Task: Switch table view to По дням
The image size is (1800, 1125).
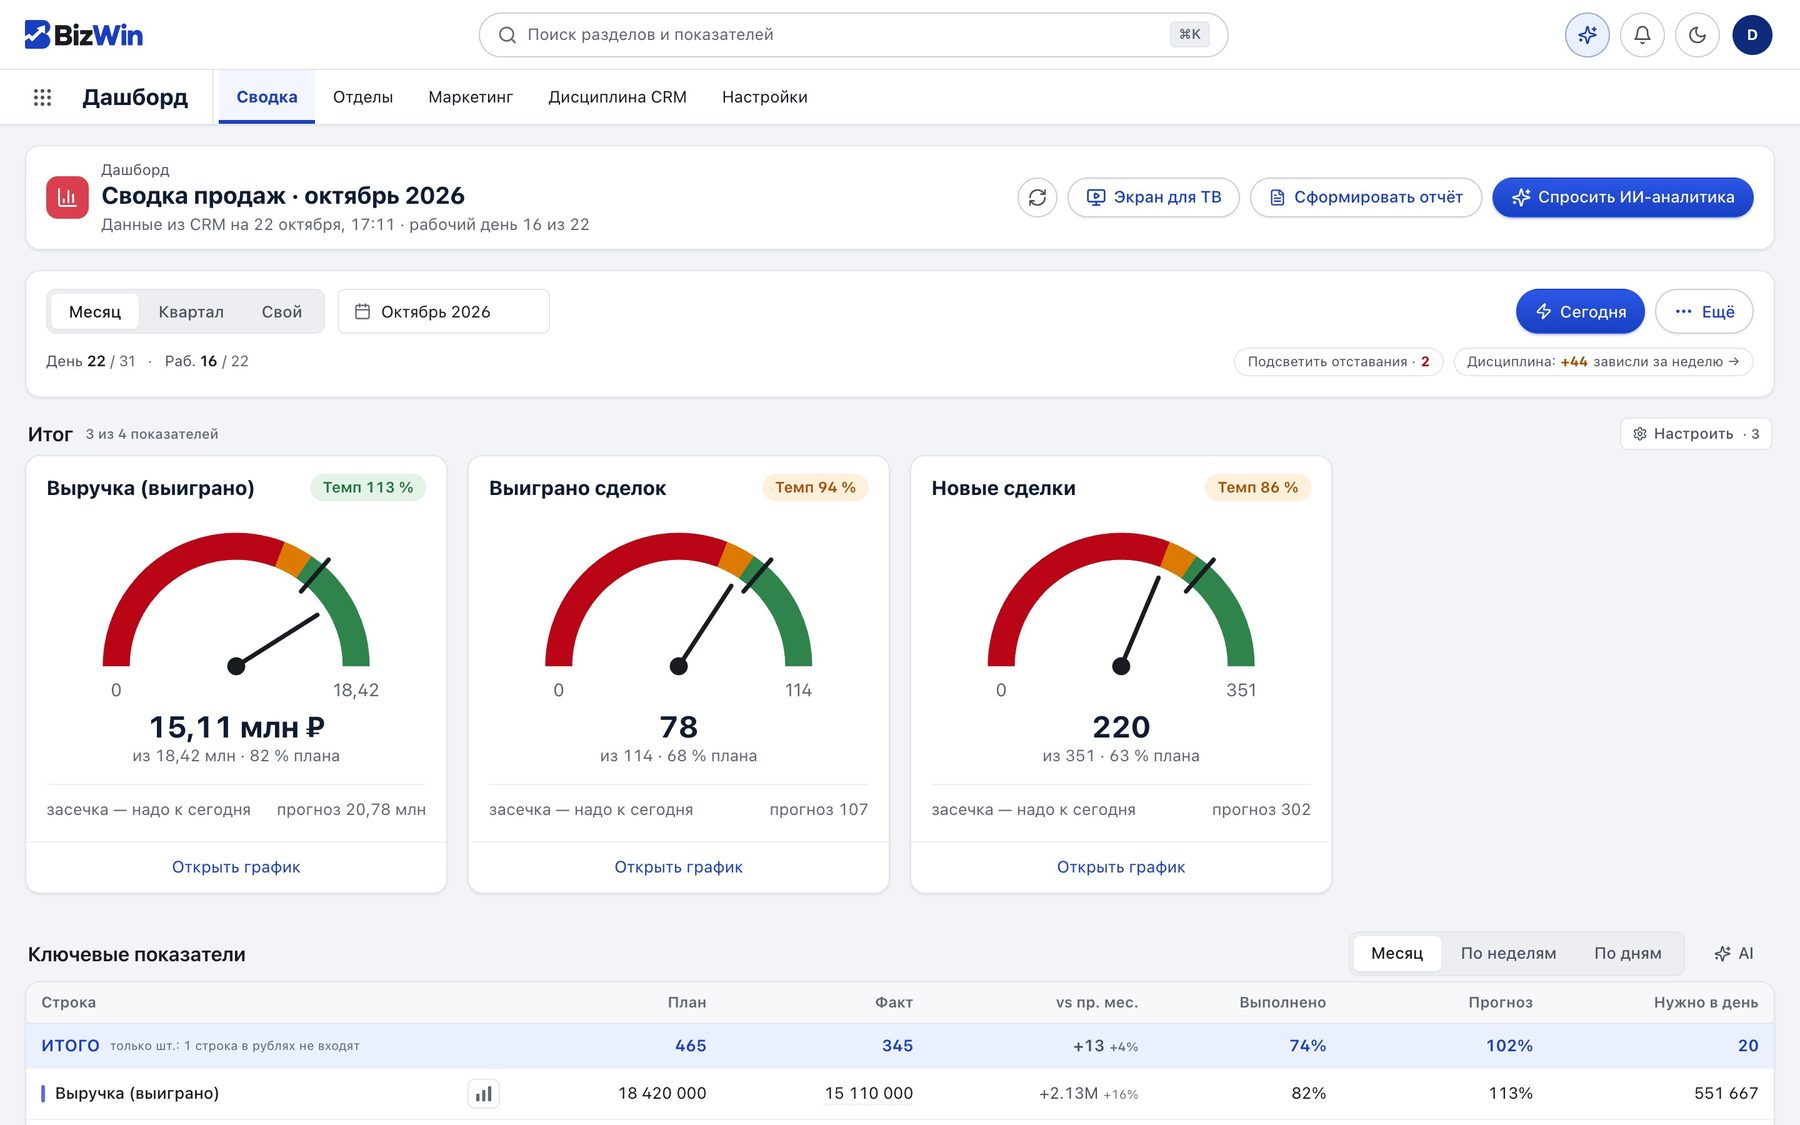Action: point(1628,954)
